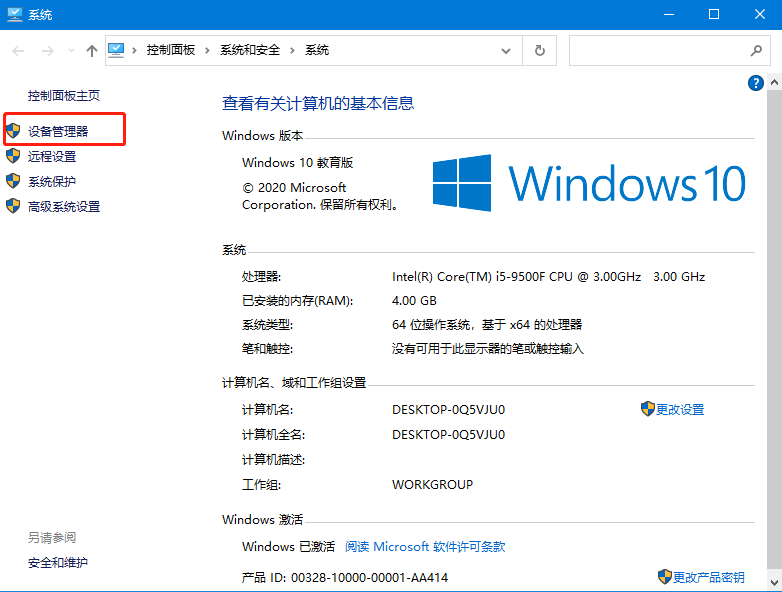Click 更改产品密钥 link
This screenshot has width=782, height=592.
tap(709, 578)
